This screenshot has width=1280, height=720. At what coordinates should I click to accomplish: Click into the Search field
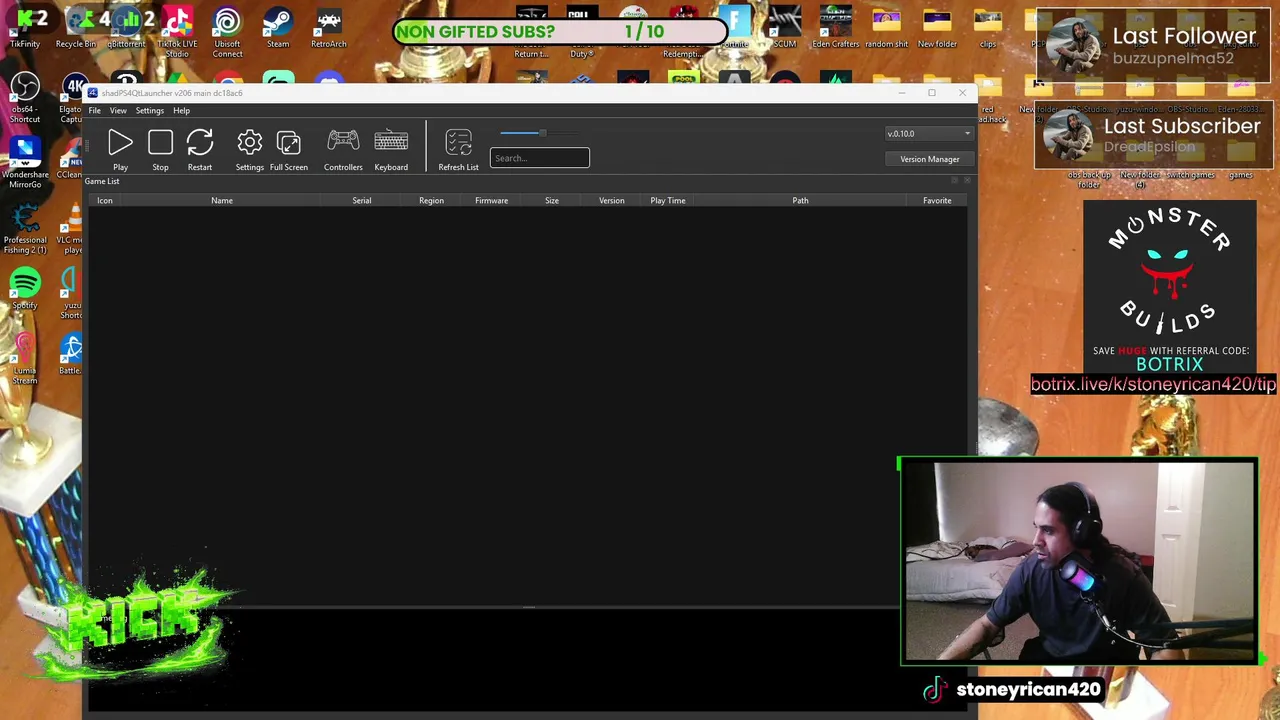click(x=540, y=158)
